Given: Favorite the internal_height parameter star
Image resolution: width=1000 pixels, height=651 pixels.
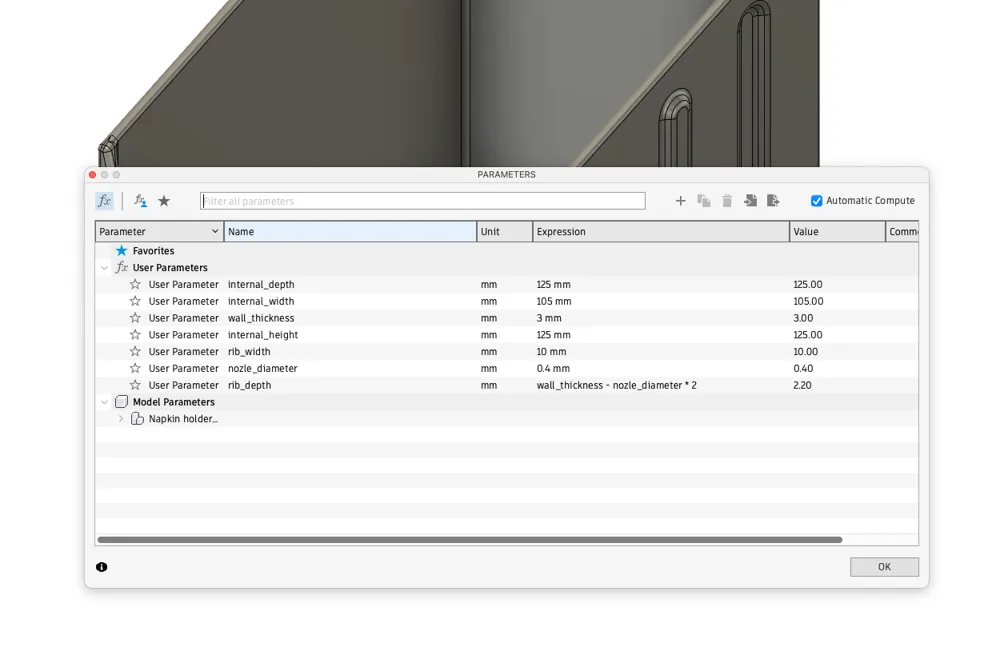Looking at the screenshot, I should pyautogui.click(x=135, y=335).
